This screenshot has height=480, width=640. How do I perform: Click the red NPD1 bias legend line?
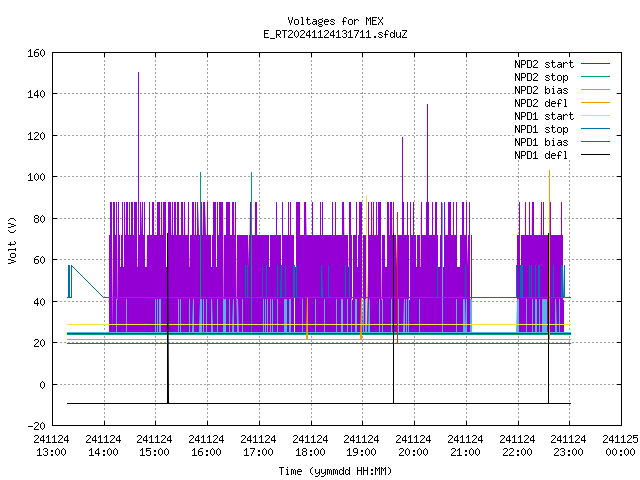[x=596, y=142]
